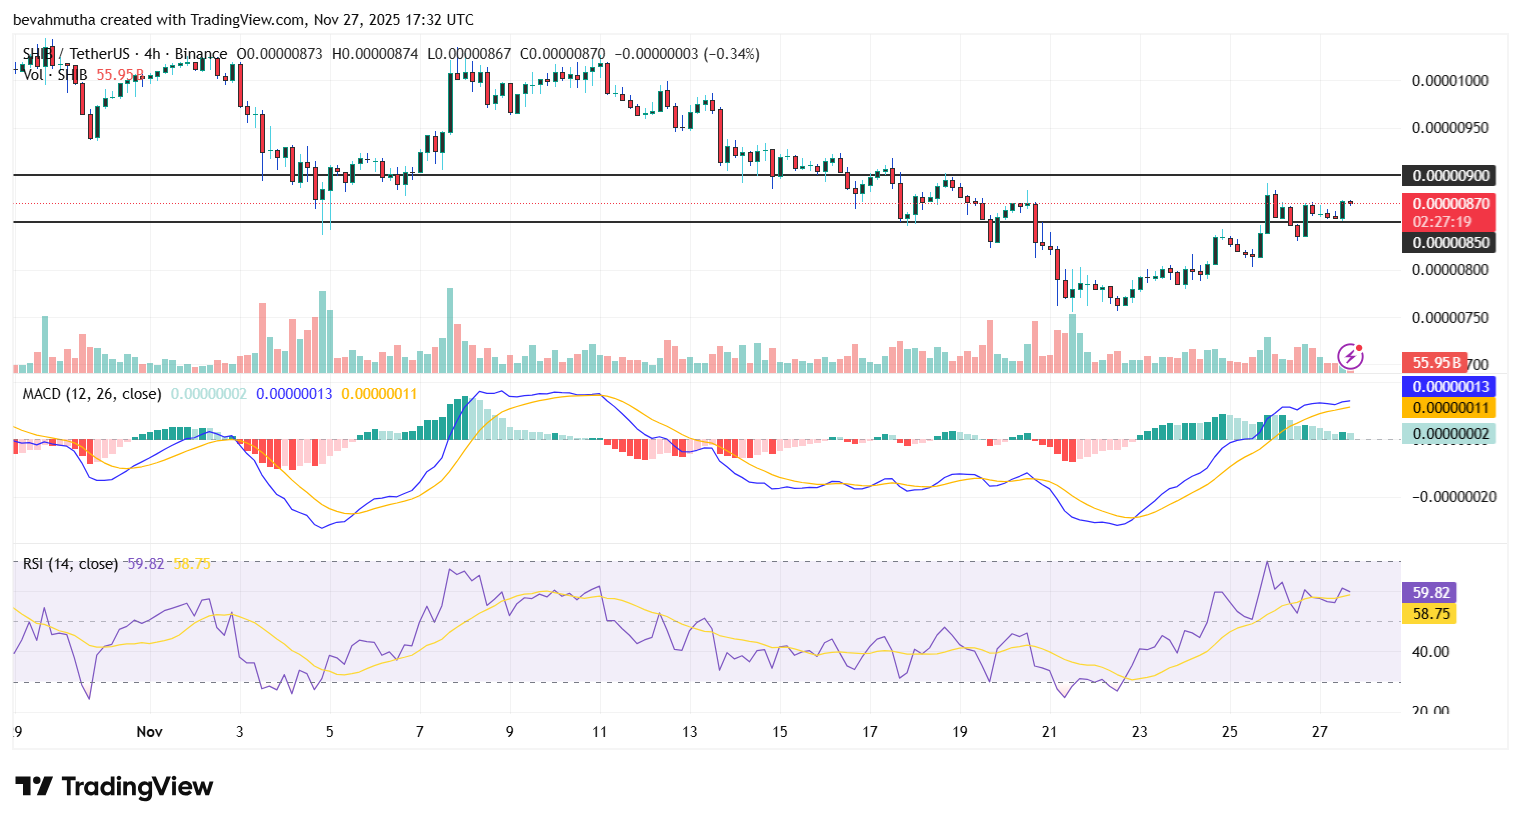Click the 0.00000900 level on the price scale

[1448, 175]
